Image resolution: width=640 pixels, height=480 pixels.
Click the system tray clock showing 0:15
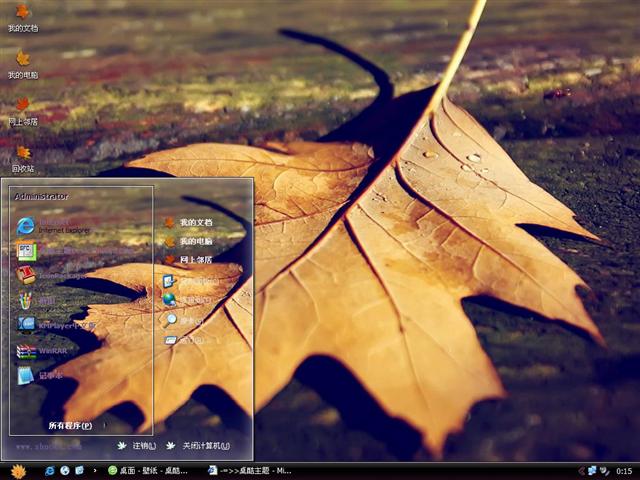click(x=623, y=470)
